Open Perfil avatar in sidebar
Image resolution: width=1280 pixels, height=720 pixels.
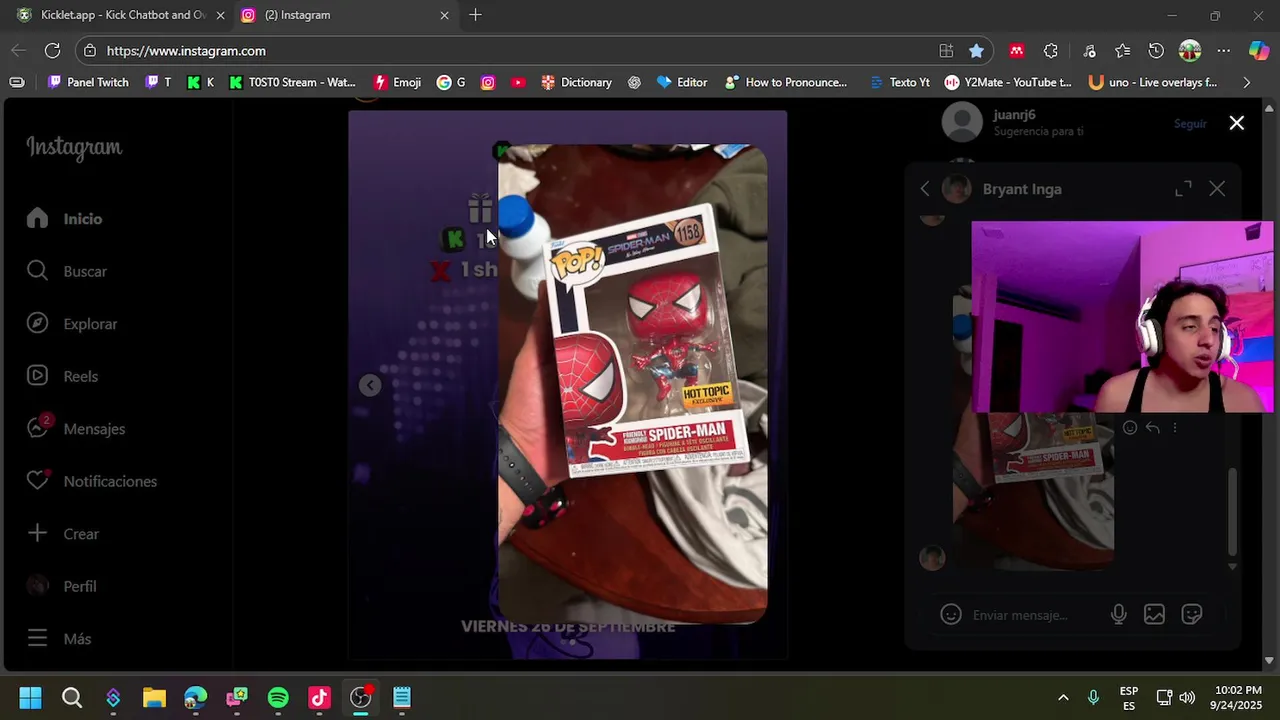[37, 586]
